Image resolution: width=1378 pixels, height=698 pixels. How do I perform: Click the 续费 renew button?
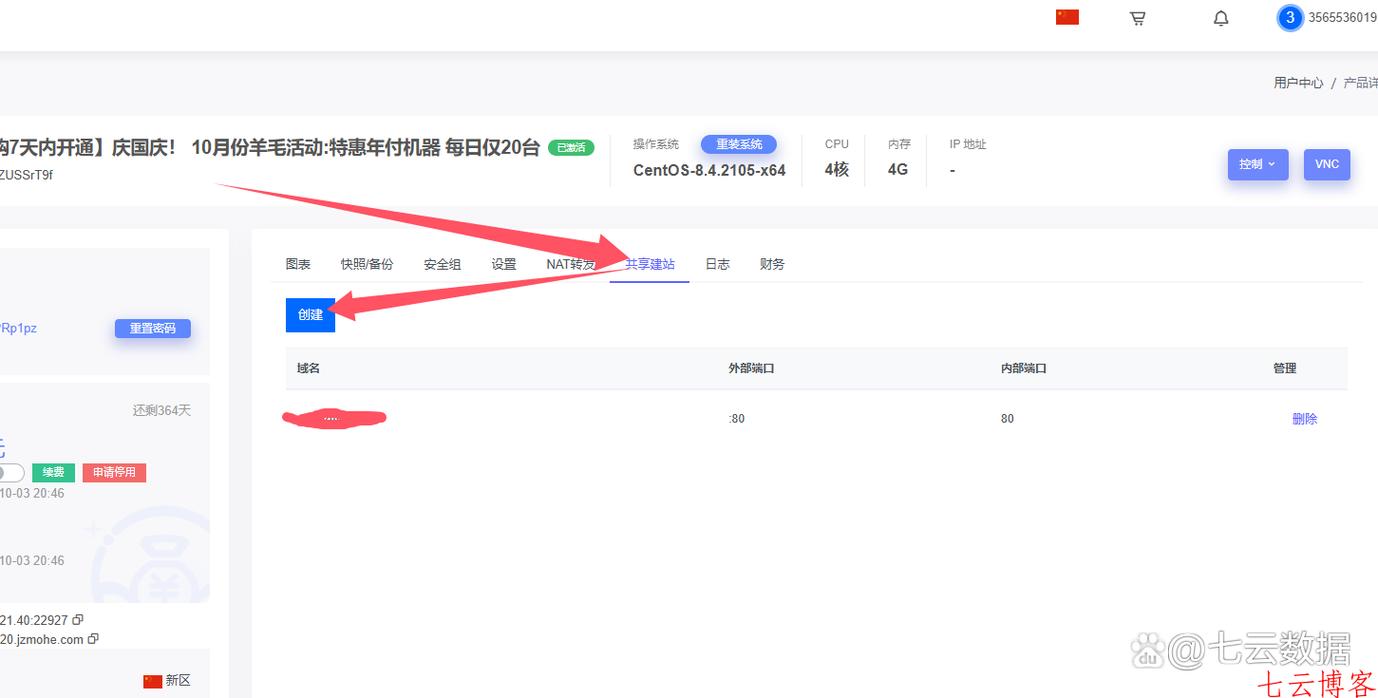53,472
